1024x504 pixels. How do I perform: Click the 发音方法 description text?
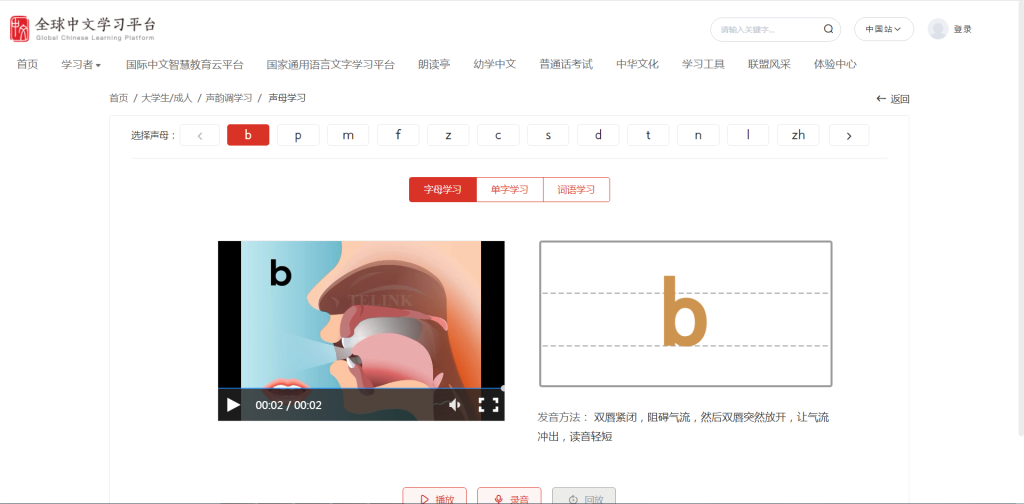click(684, 427)
